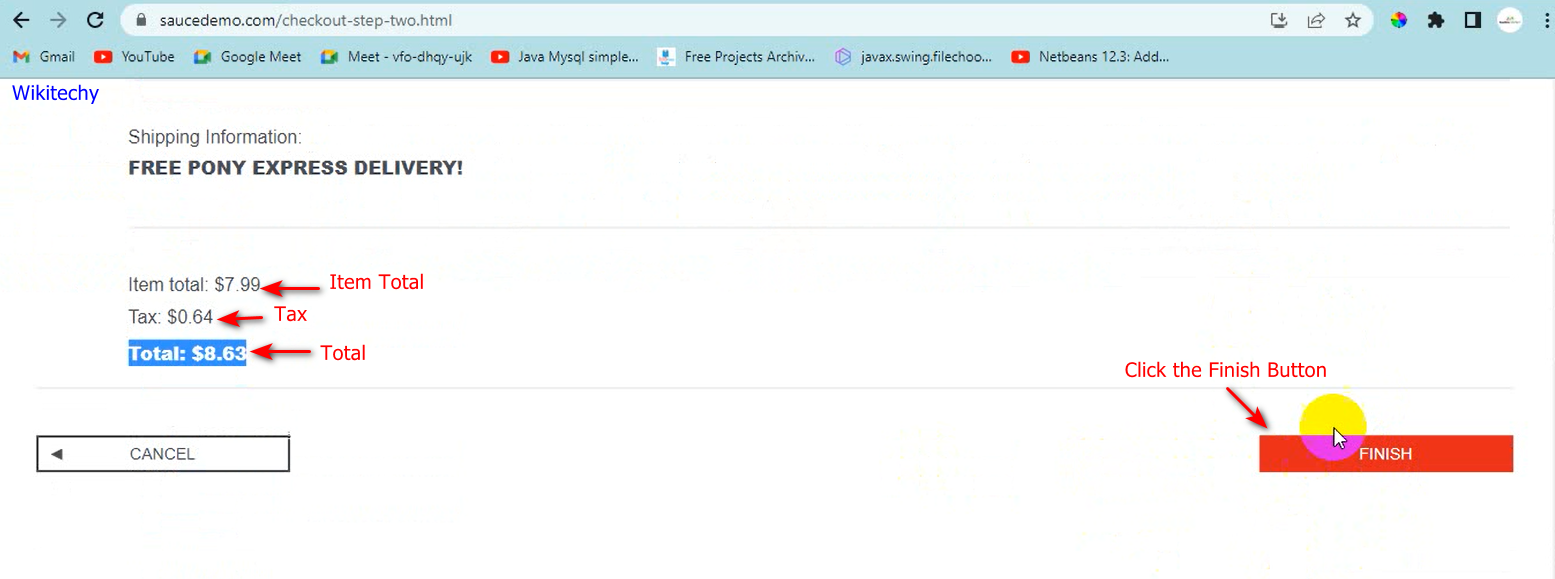Image resolution: width=1555 pixels, height=579 pixels.
Task: Click the browser forward arrow
Action: [58, 20]
